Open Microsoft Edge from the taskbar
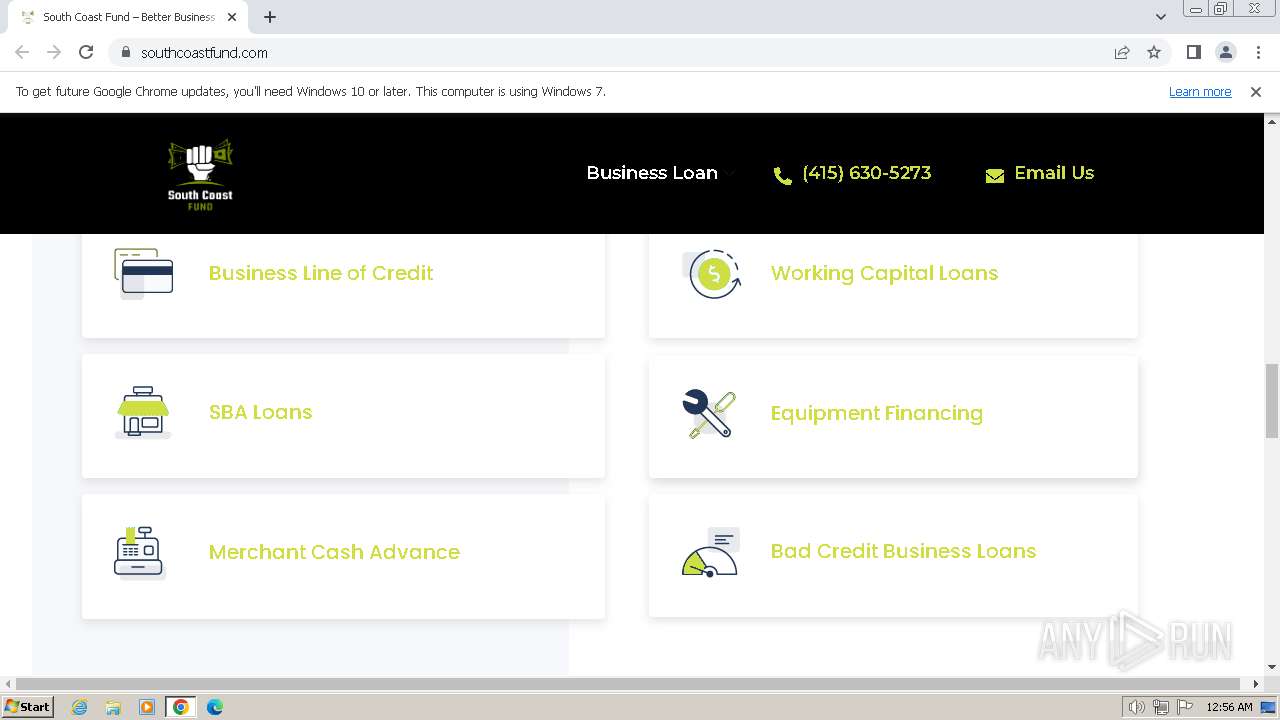The height and width of the screenshot is (720, 1280). pyautogui.click(x=215, y=707)
